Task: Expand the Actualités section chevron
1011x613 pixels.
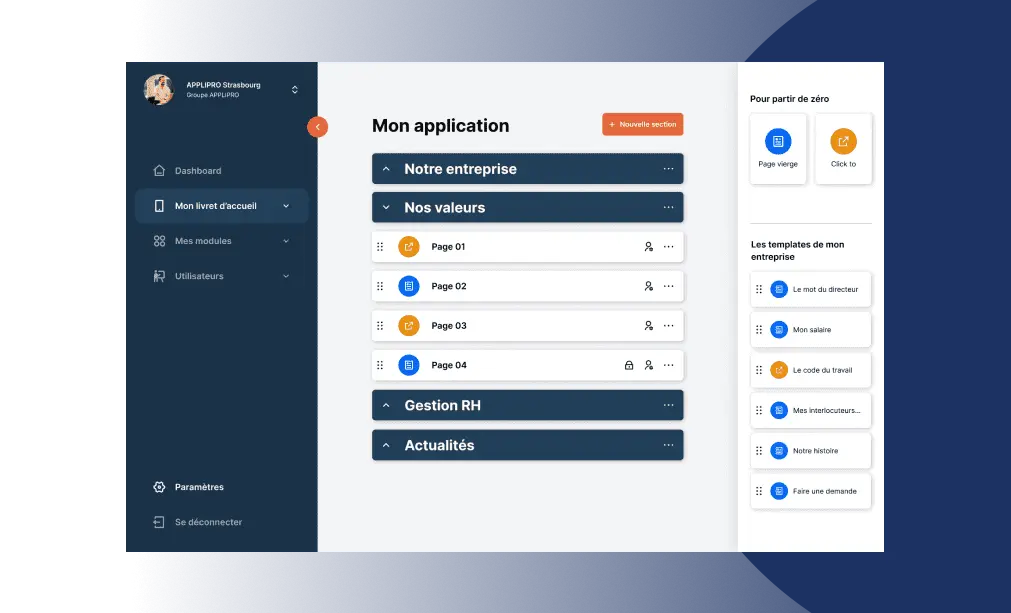Action: (386, 445)
